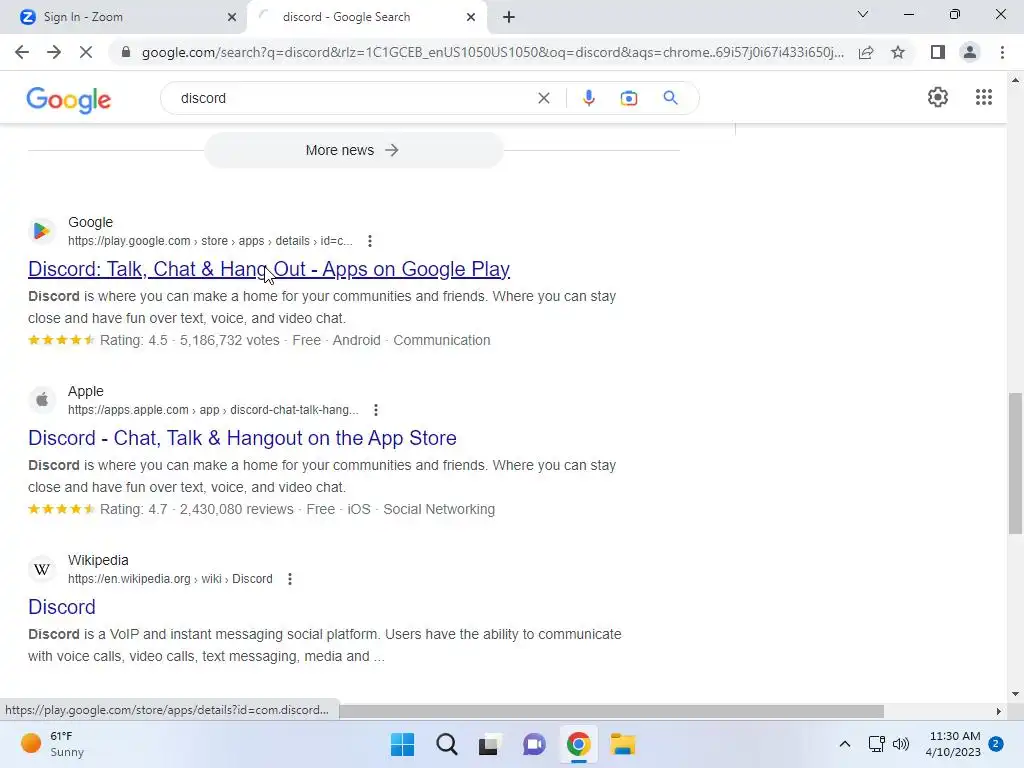Screen dimensions: 1024x768
Task: Open the Wikipedia Discord article link
Action: (62, 607)
